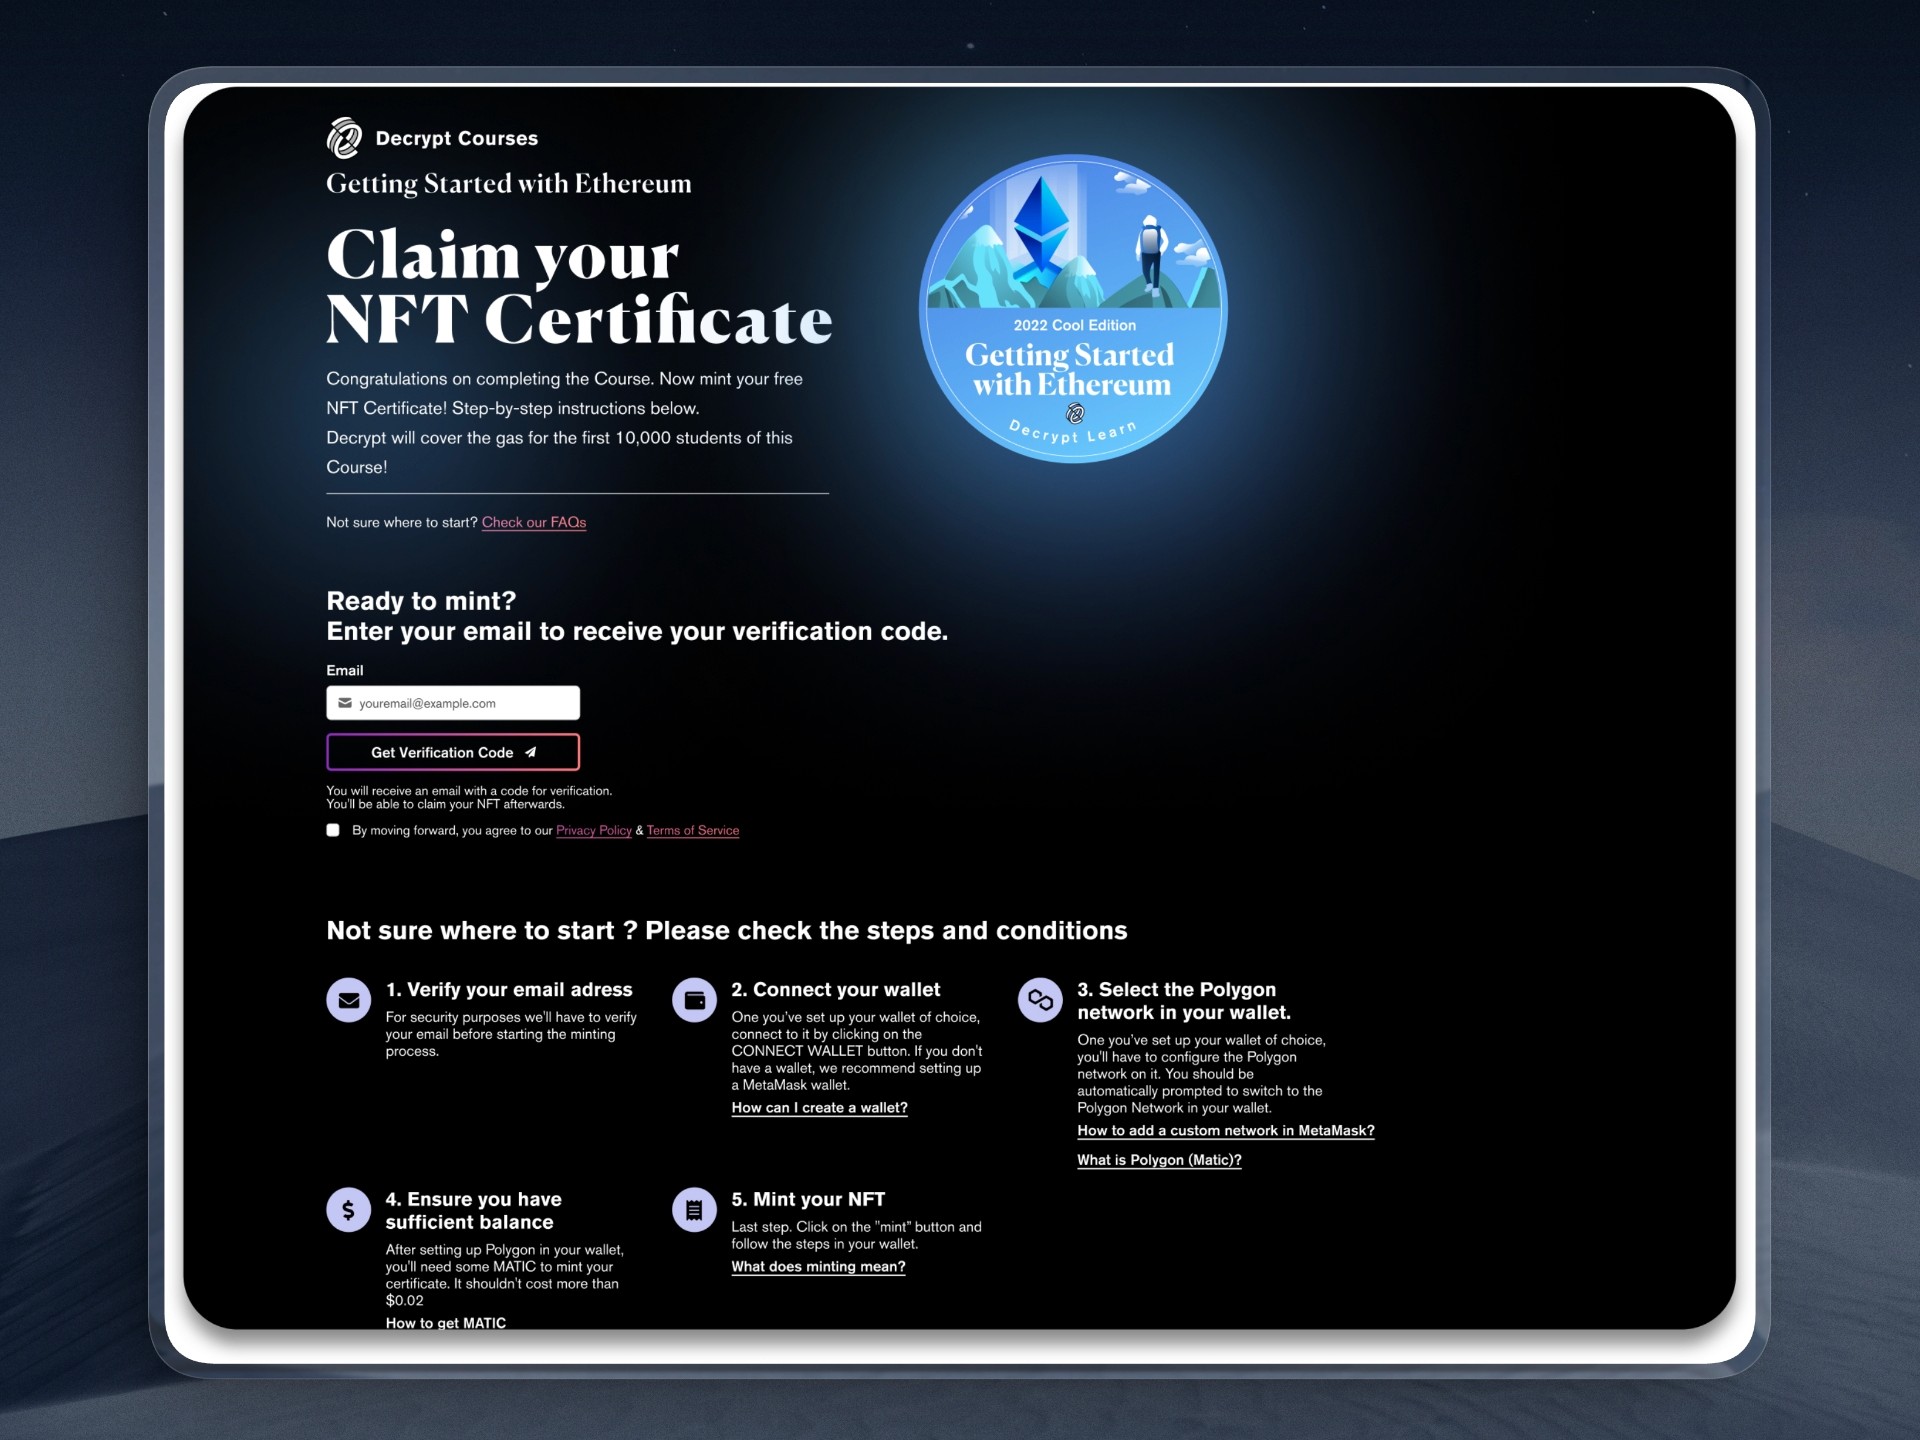Image resolution: width=1920 pixels, height=1440 pixels.
Task: Click the dollar sign icon for step 4
Action: (348, 1210)
